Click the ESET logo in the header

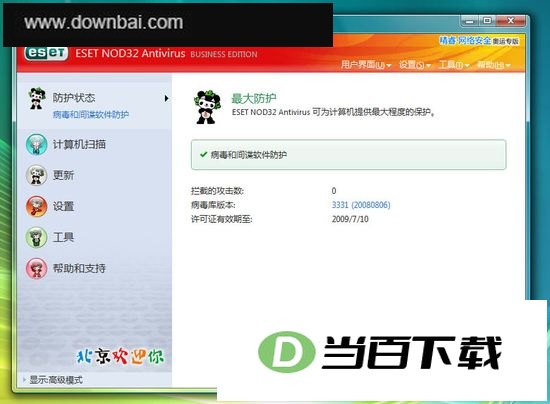[x=46, y=53]
